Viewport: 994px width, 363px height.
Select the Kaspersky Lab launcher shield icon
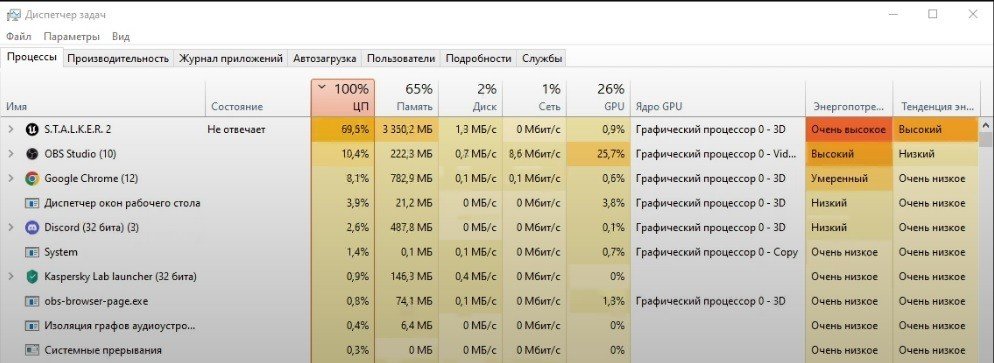(32, 277)
